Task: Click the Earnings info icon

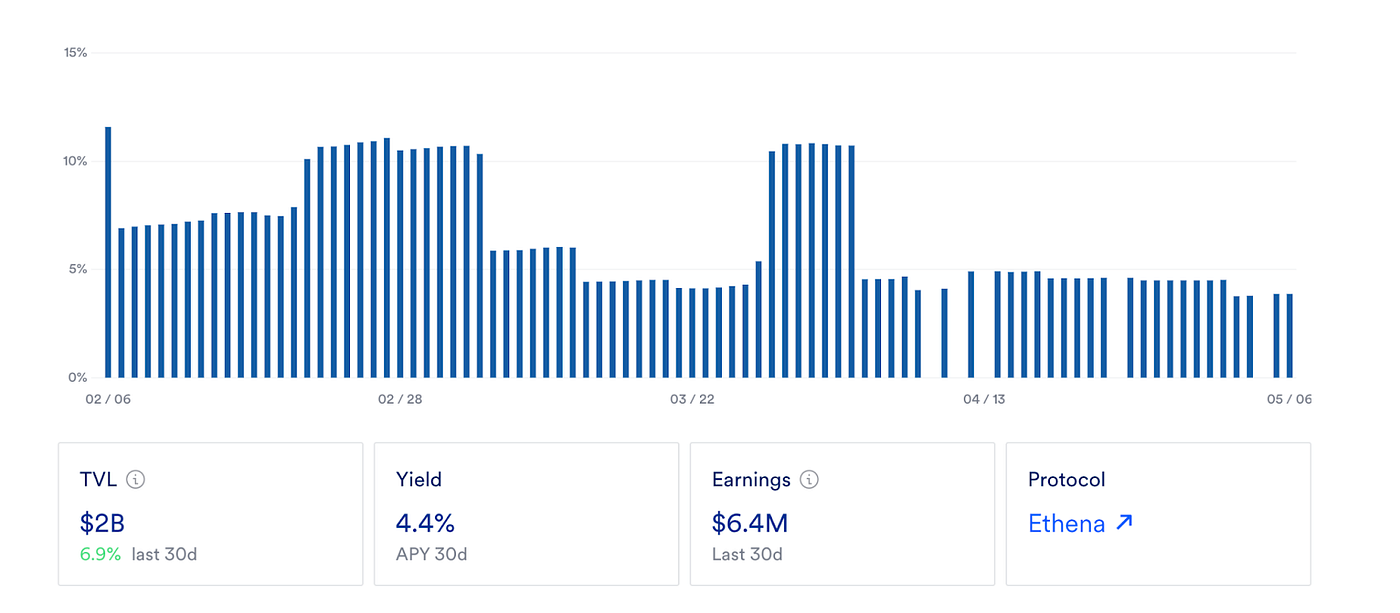Action: point(810,480)
